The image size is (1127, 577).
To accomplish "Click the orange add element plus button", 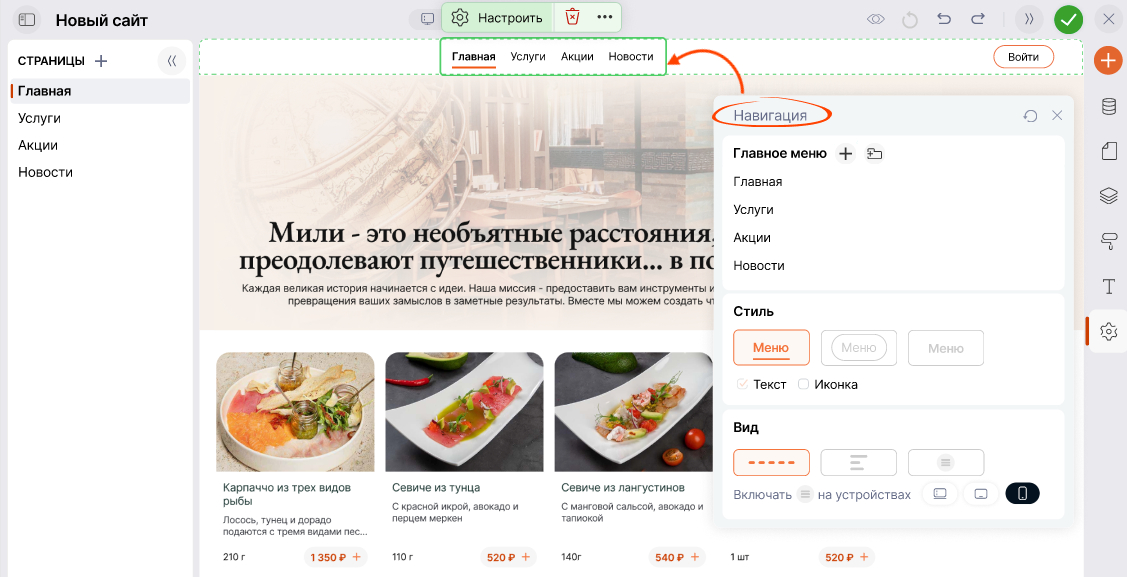I will pos(1107,61).
